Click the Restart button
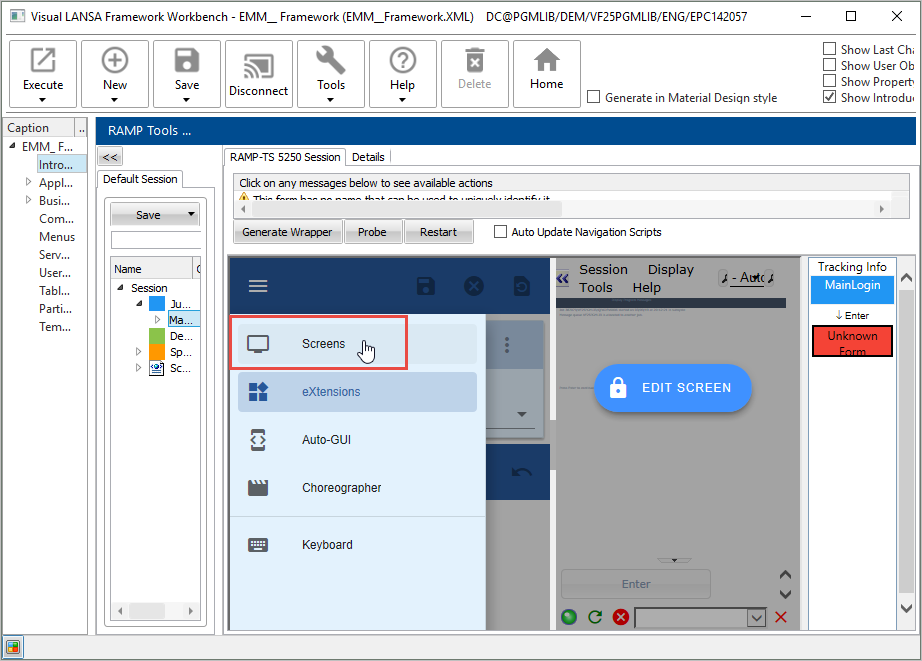Viewport: 922px width, 661px height. pyautogui.click(x=438, y=232)
